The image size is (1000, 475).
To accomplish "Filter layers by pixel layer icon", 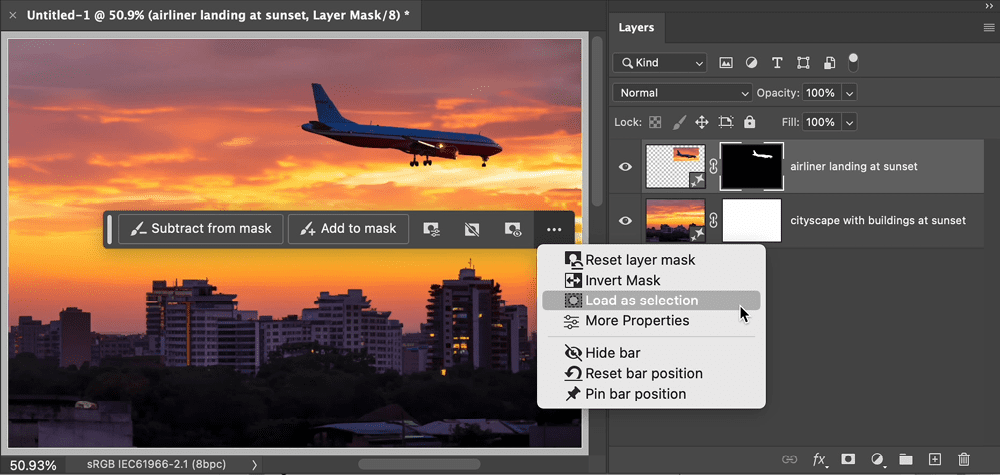I will point(726,62).
